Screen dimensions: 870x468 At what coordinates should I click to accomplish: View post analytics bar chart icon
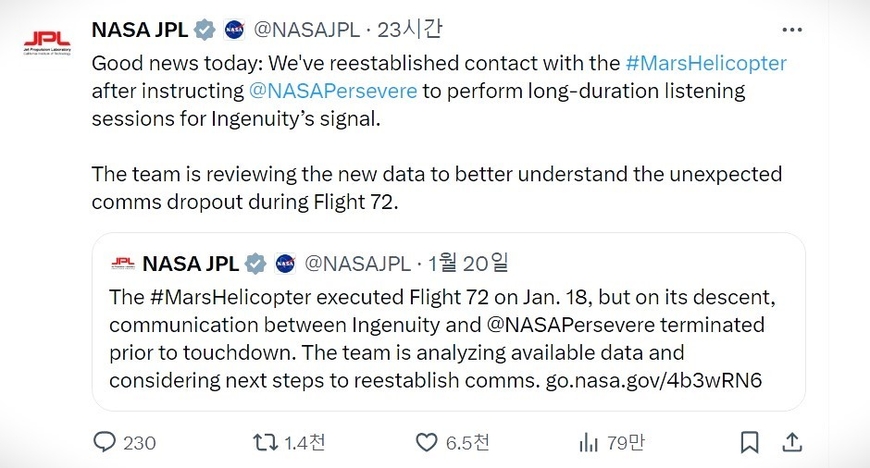tap(588, 442)
